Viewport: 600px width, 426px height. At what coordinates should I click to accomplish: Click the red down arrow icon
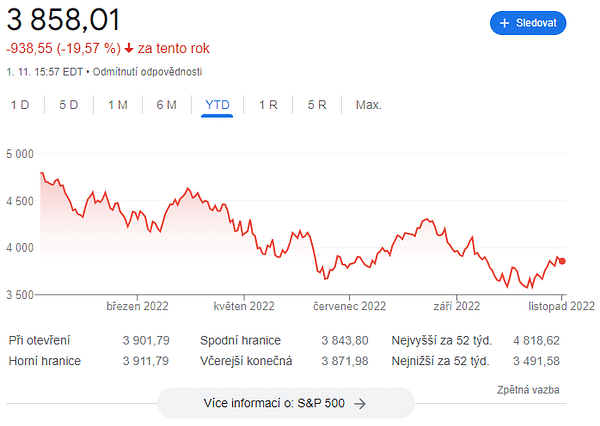tap(129, 48)
